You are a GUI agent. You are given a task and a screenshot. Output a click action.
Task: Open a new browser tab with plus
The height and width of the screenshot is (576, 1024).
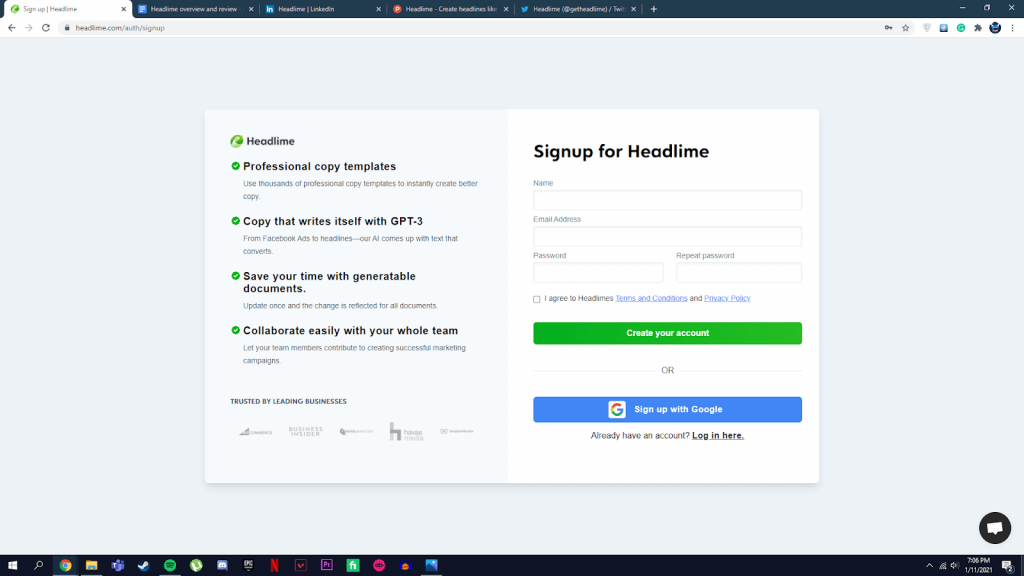click(x=654, y=9)
